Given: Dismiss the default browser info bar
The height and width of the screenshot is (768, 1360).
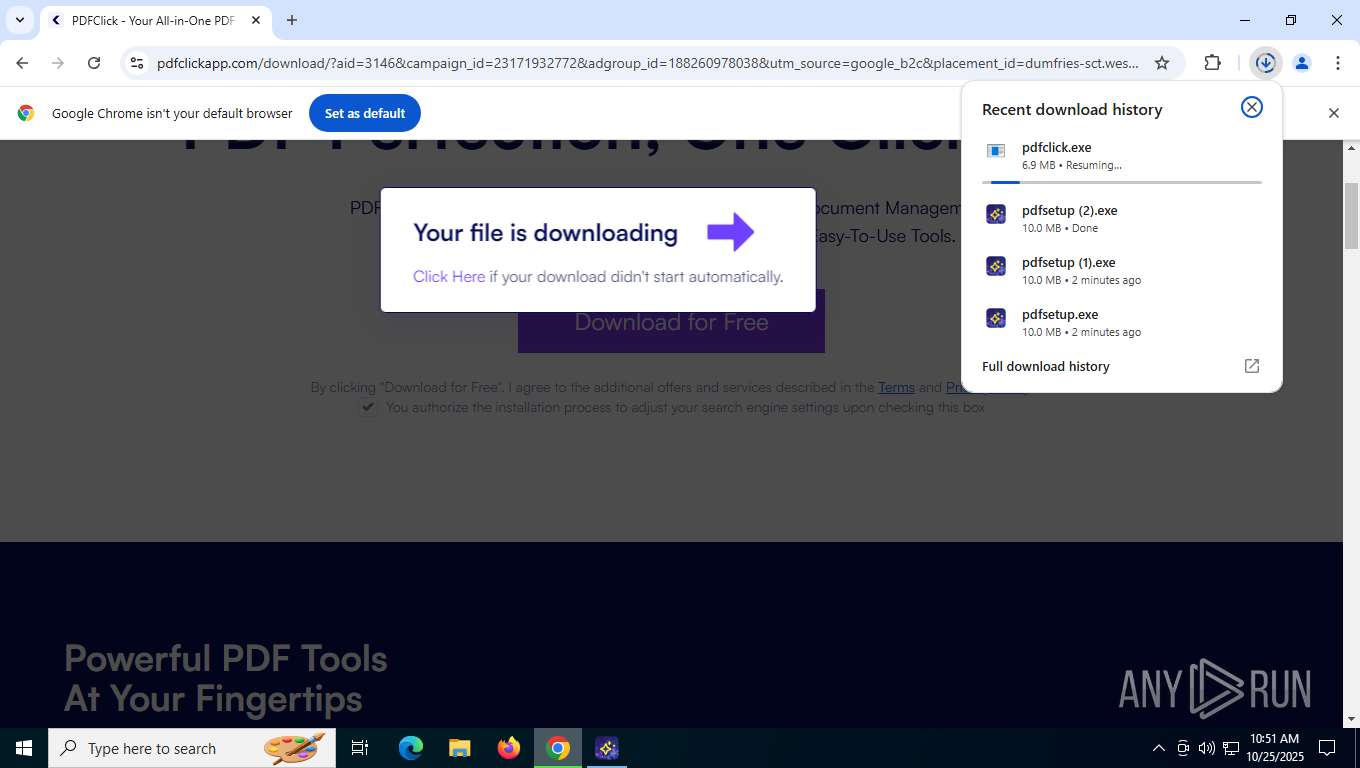Looking at the screenshot, I should click(1333, 113).
